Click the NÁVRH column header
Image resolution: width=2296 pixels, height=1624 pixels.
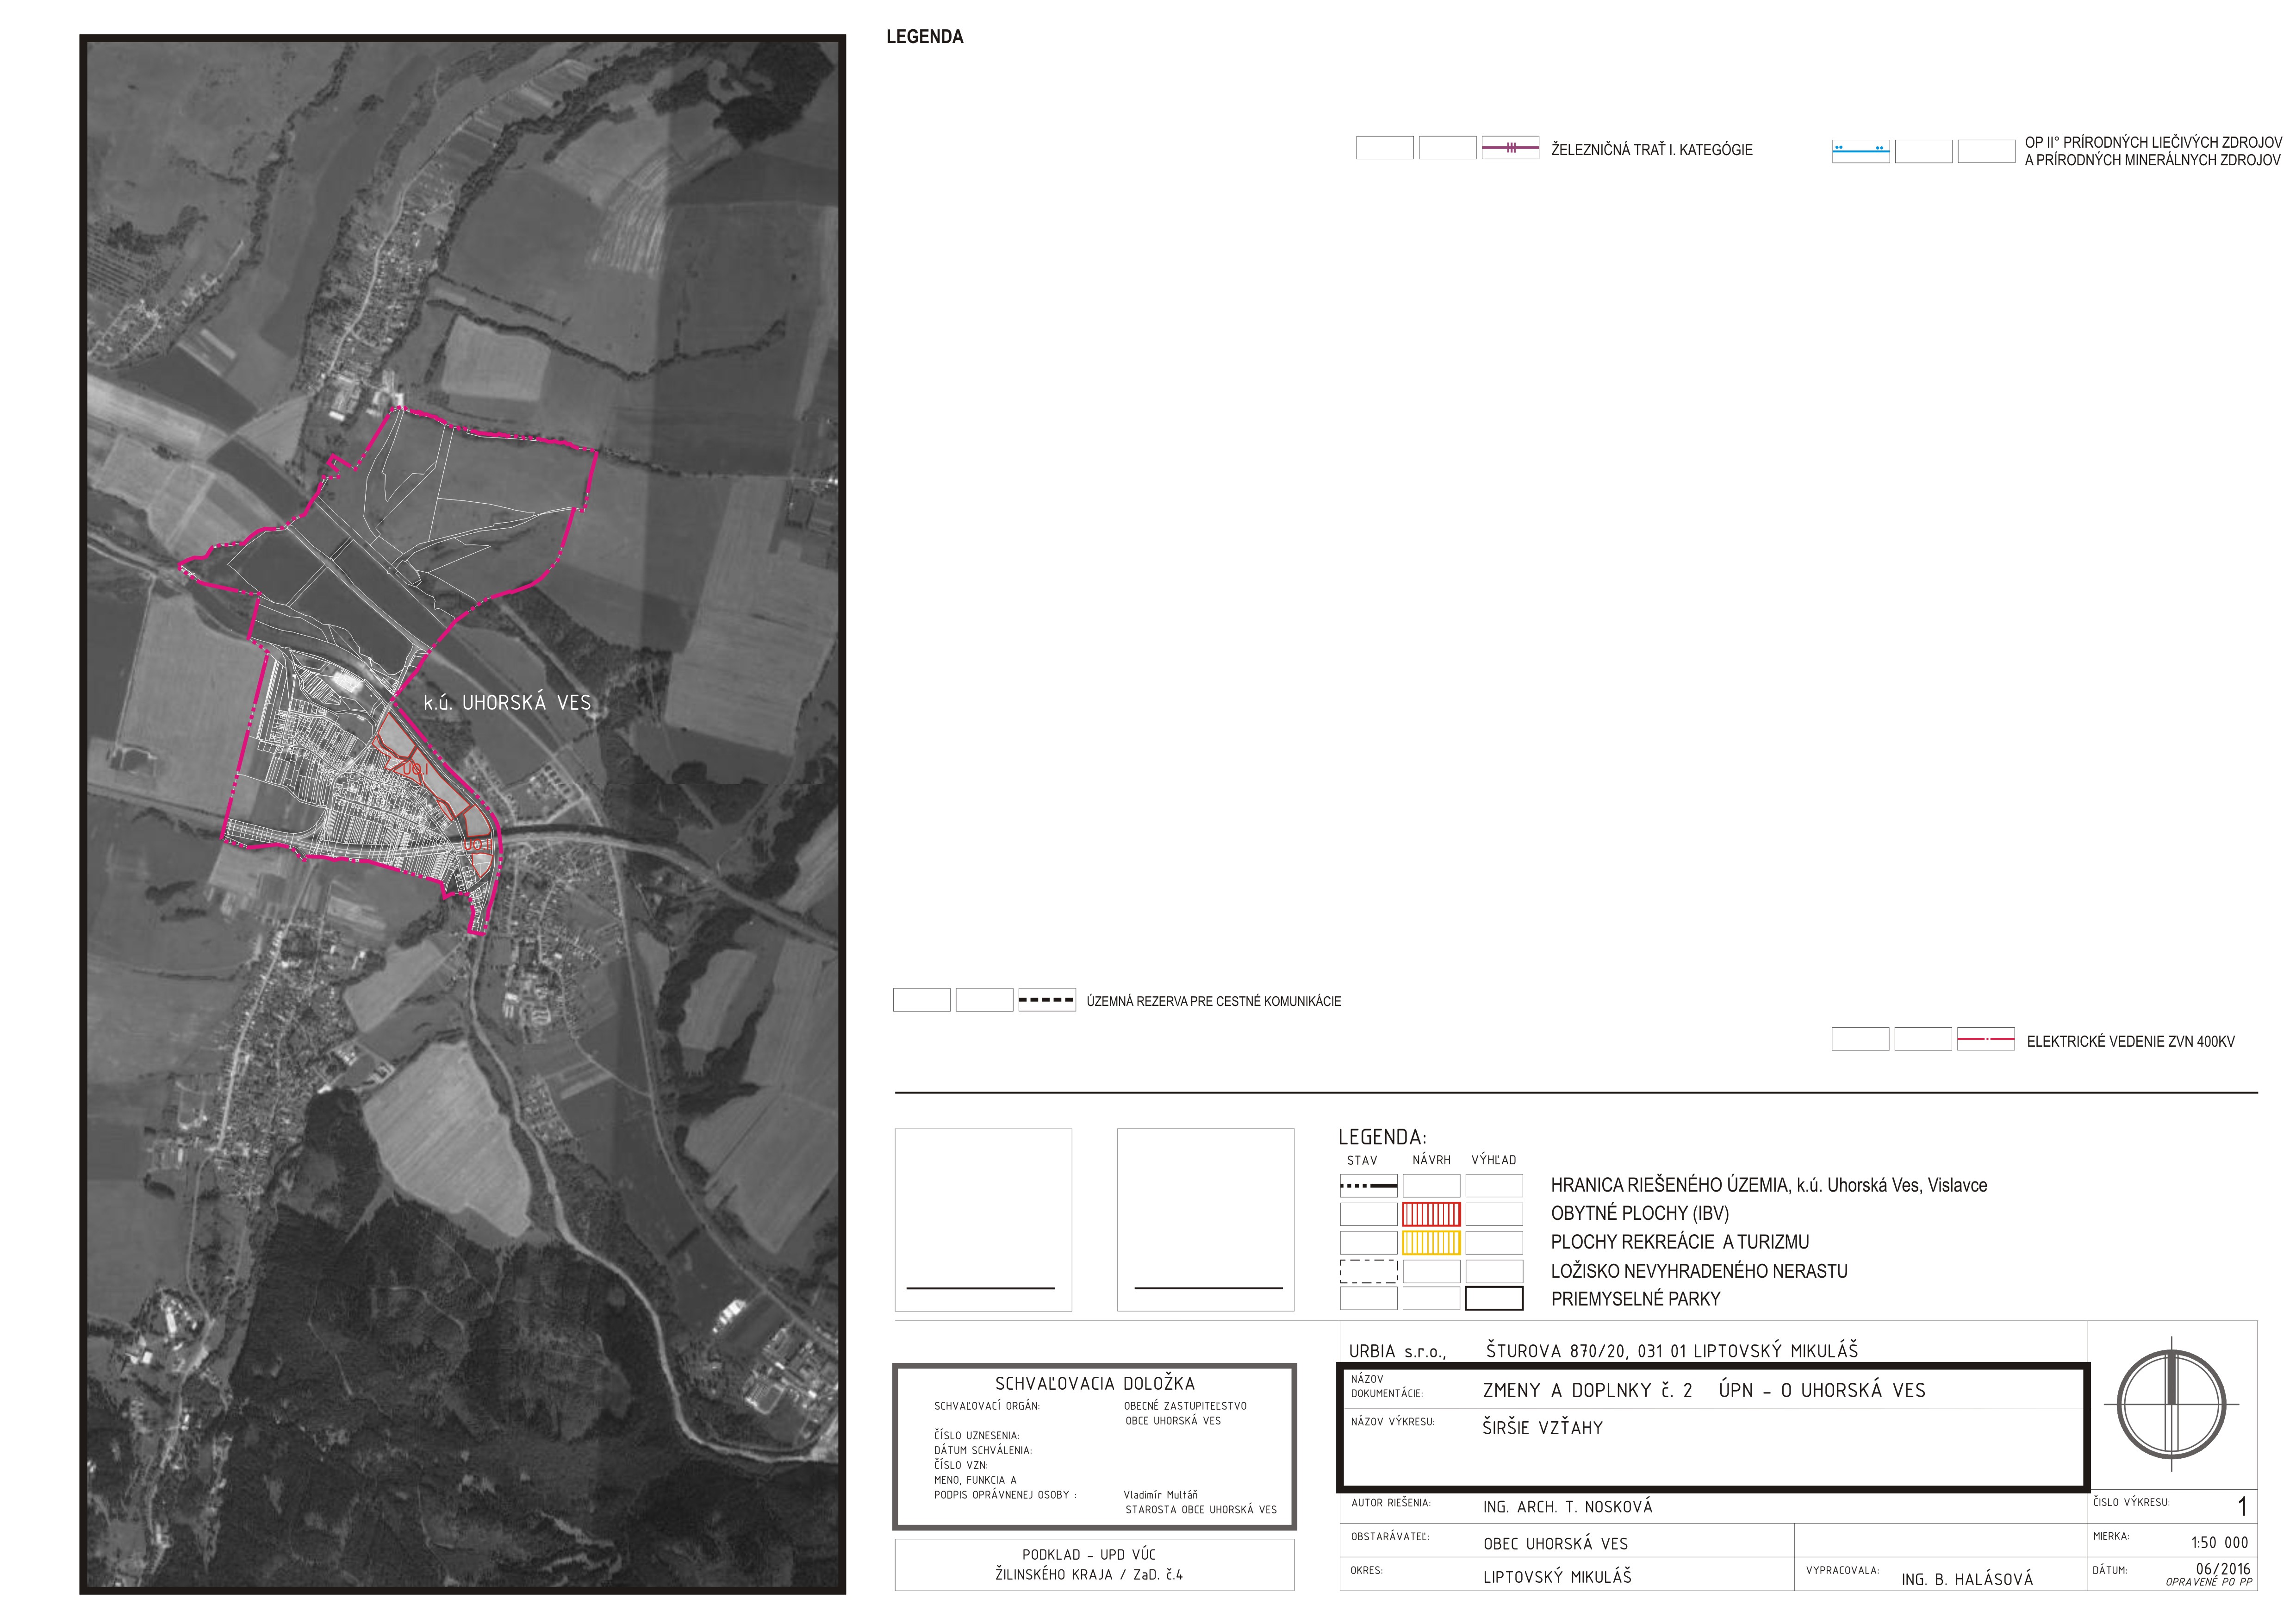click(1431, 1160)
